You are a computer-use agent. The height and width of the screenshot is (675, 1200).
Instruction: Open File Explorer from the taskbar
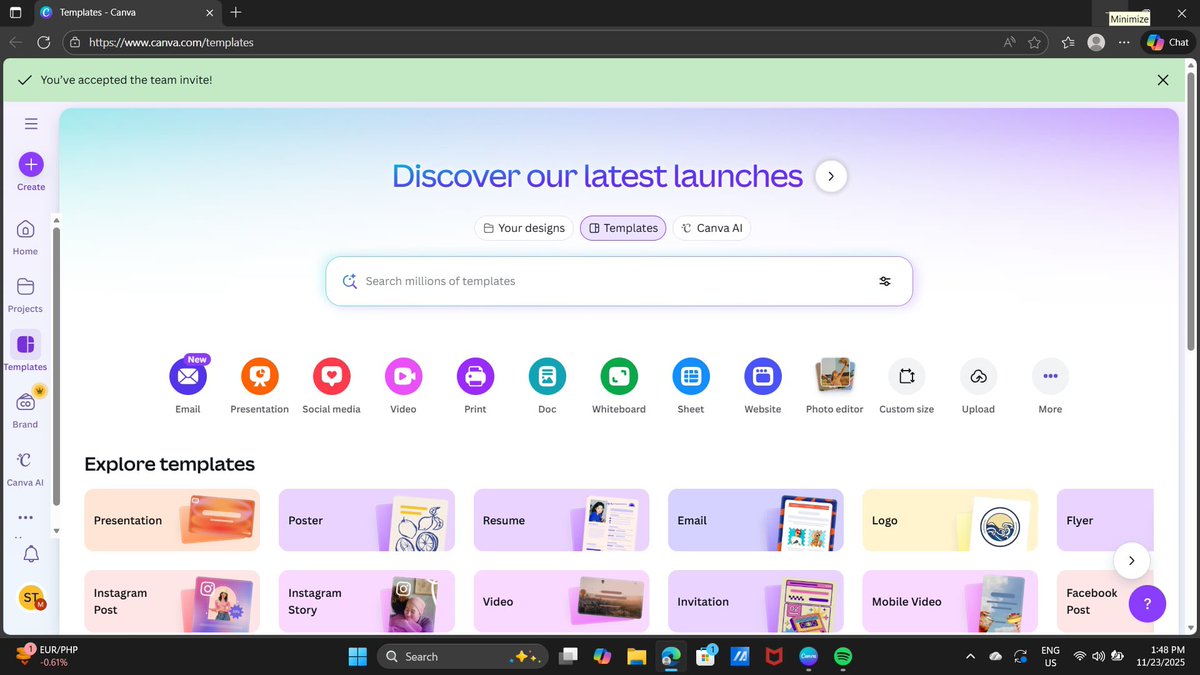point(636,656)
